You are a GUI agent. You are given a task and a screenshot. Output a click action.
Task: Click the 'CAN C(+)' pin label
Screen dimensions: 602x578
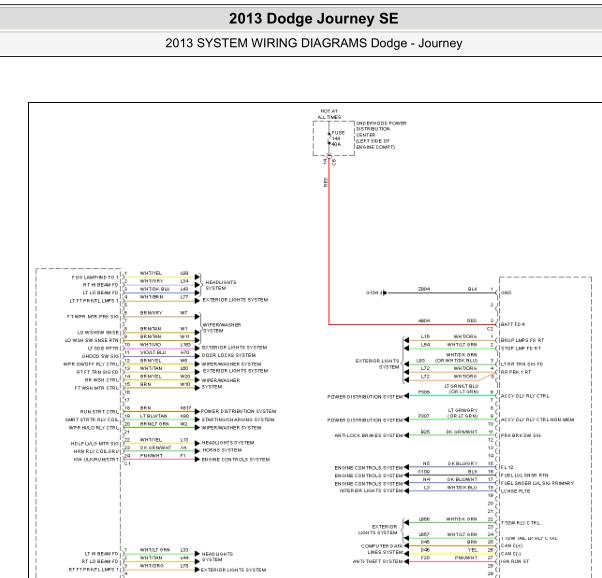pyautogui.click(x=511, y=545)
